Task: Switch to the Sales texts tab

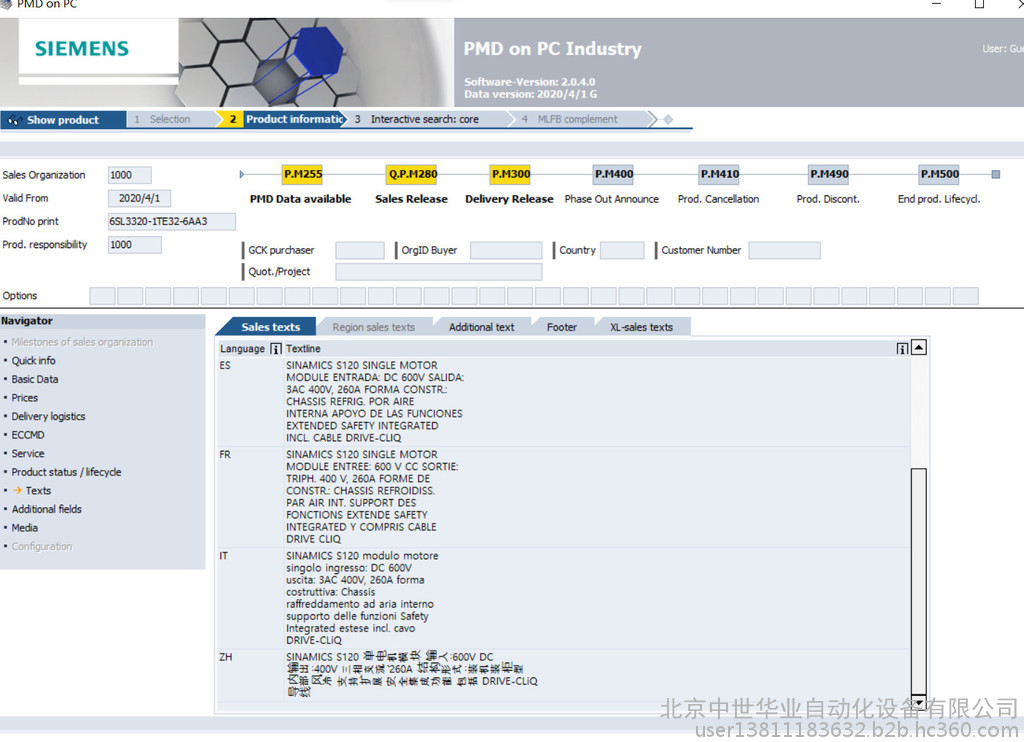Action: click(270, 327)
